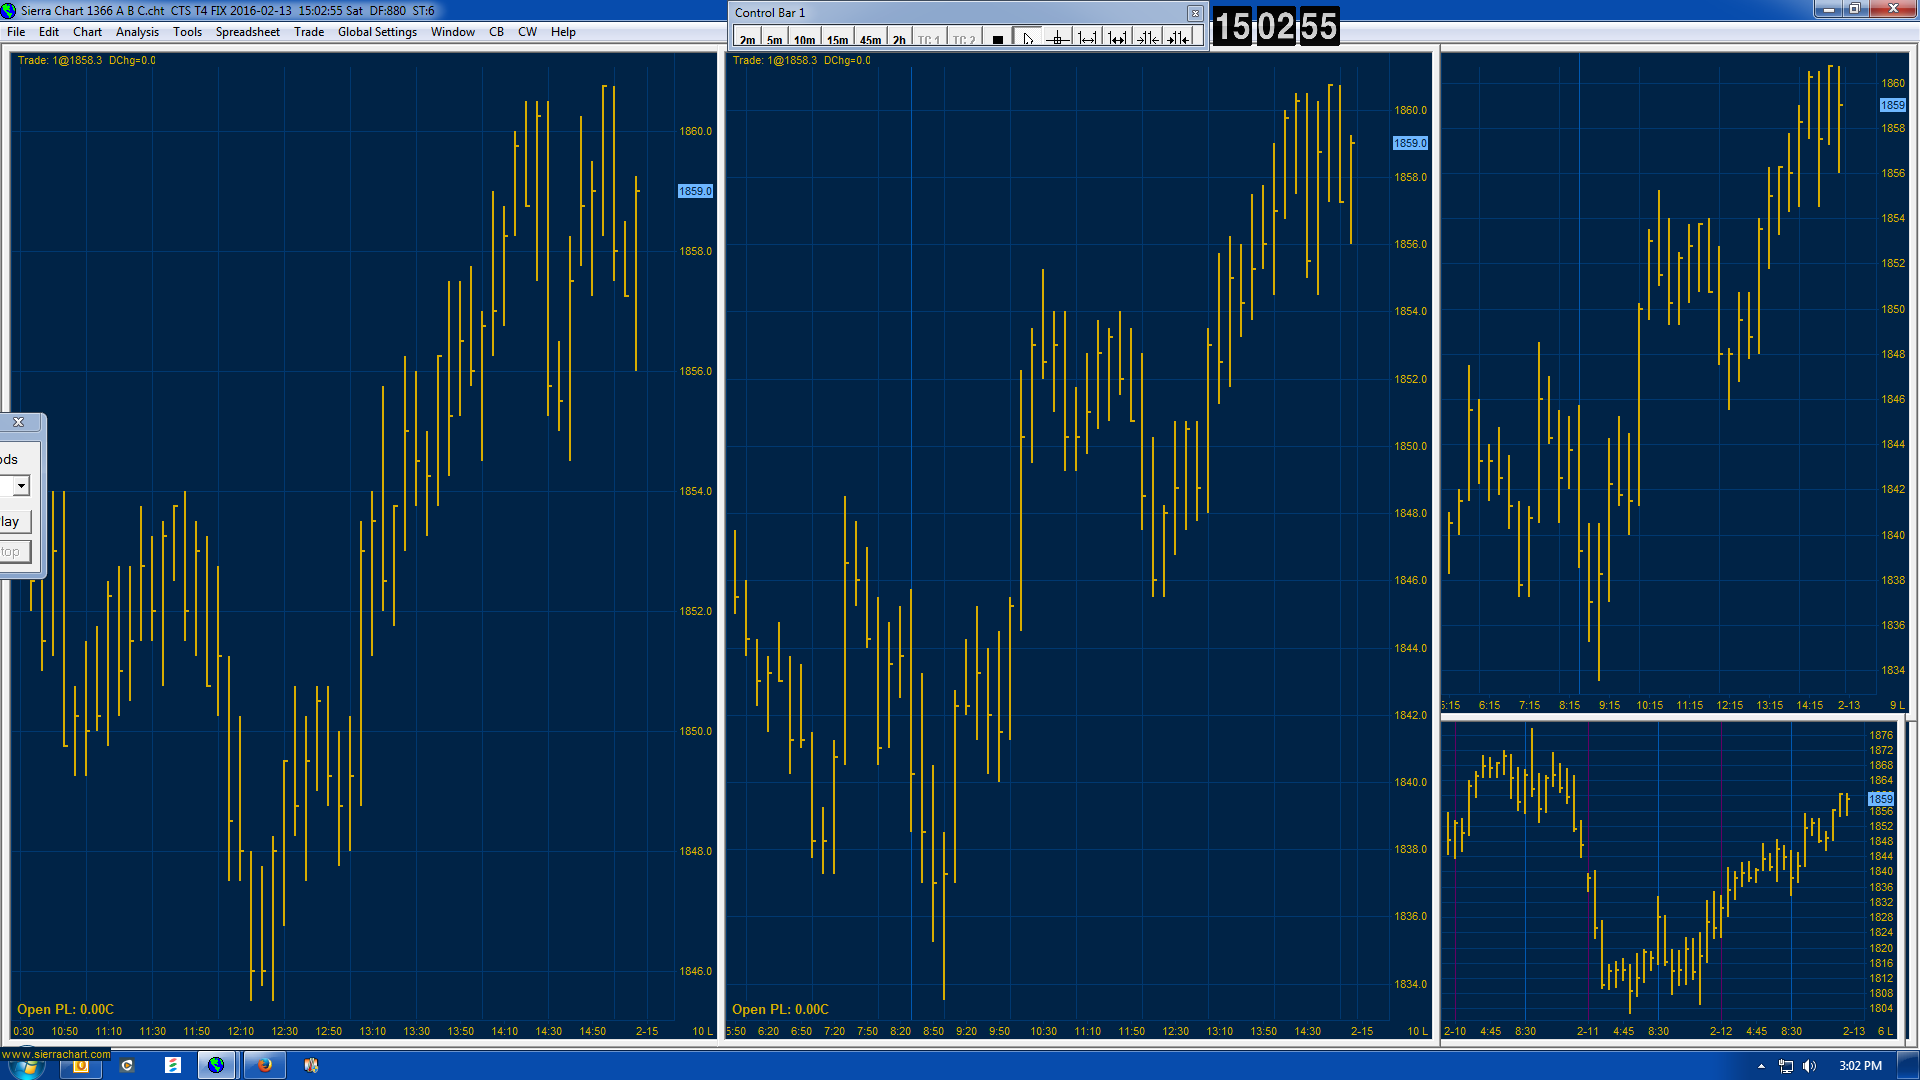Viewport: 1920px width, 1080px height.
Task: Open the Global Settings menu
Action: click(377, 32)
